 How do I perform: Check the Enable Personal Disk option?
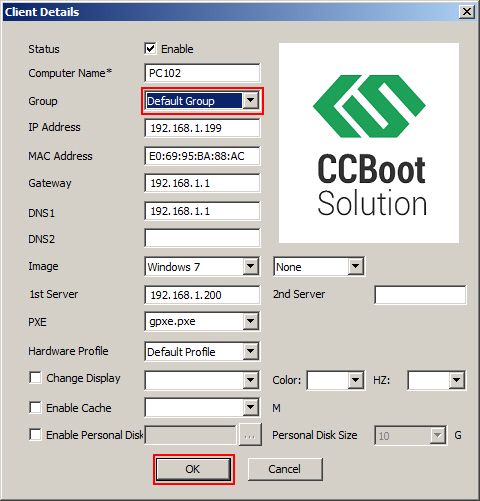tap(35, 434)
